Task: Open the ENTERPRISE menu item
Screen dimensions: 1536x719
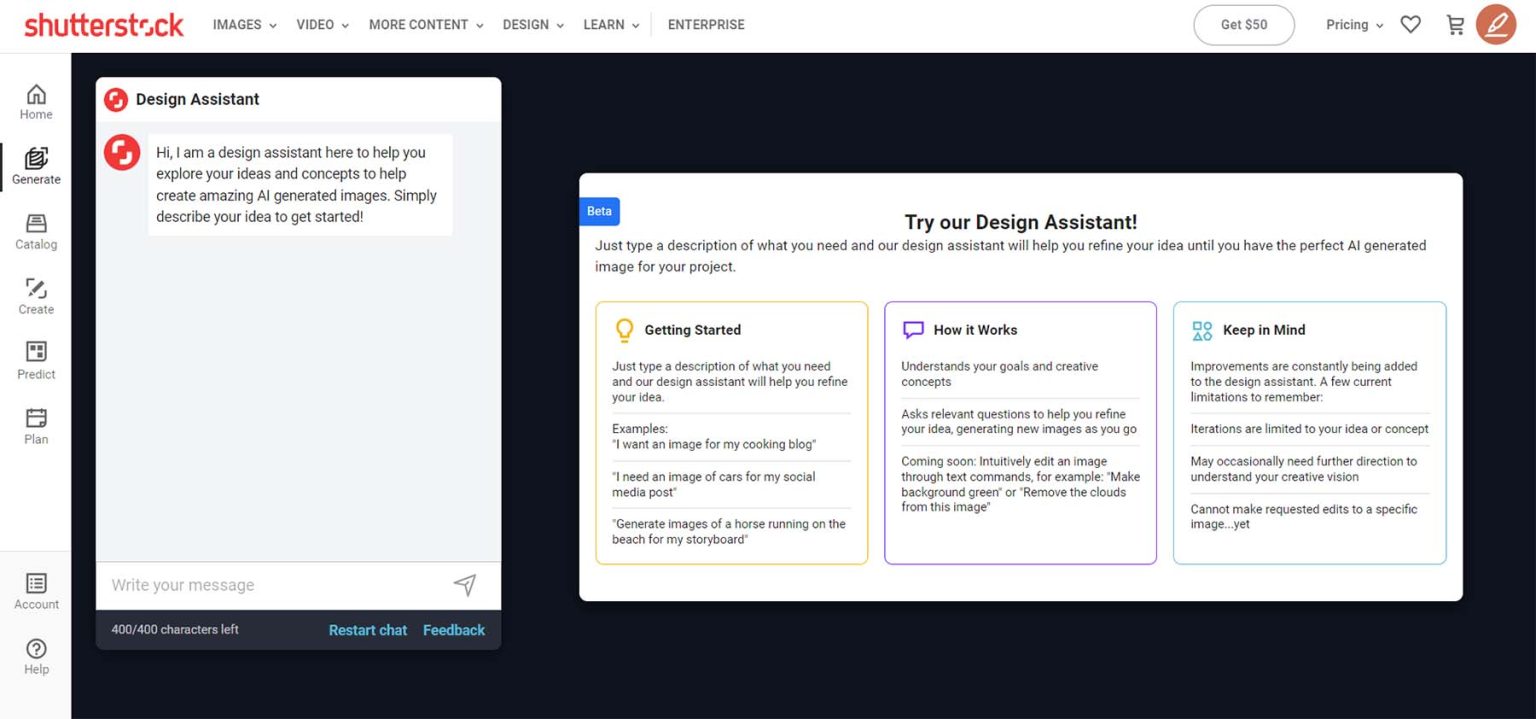Action: (x=706, y=24)
